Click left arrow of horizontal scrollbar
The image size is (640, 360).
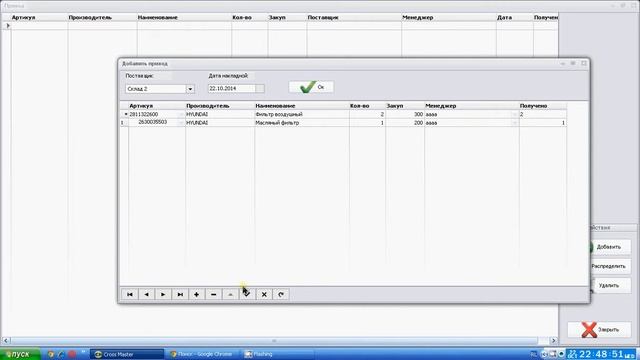click(6, 340)
